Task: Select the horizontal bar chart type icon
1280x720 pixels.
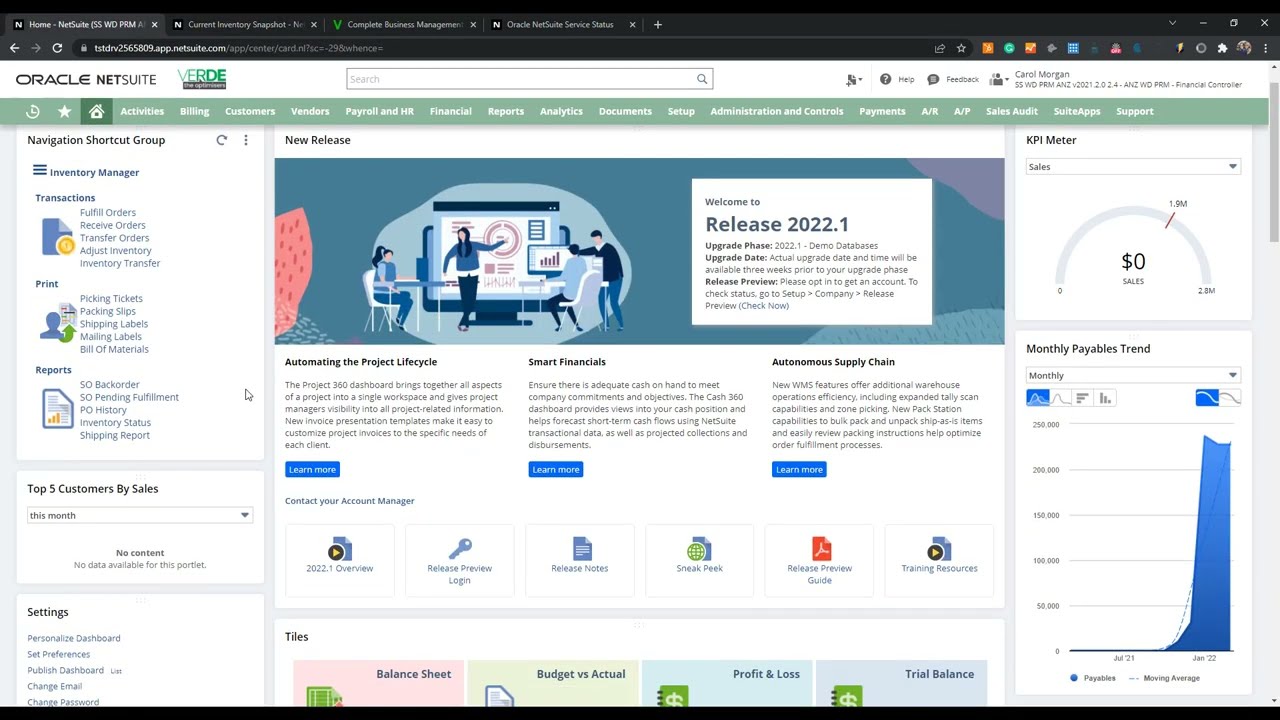Action: 1082,398
